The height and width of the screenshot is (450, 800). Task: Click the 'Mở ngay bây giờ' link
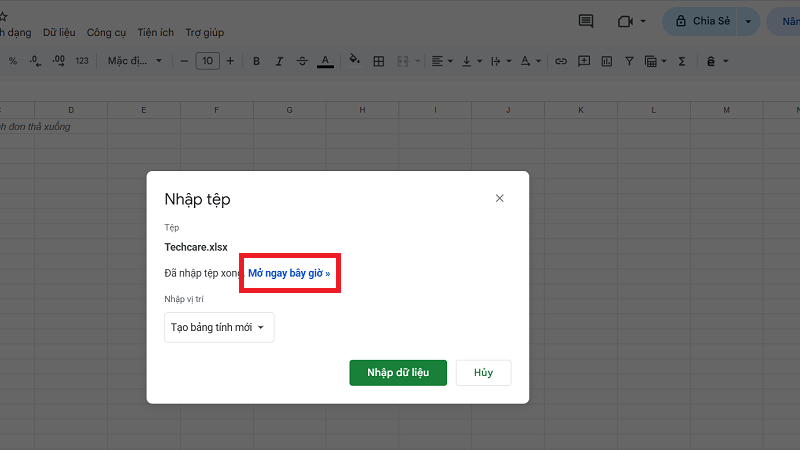289,273
